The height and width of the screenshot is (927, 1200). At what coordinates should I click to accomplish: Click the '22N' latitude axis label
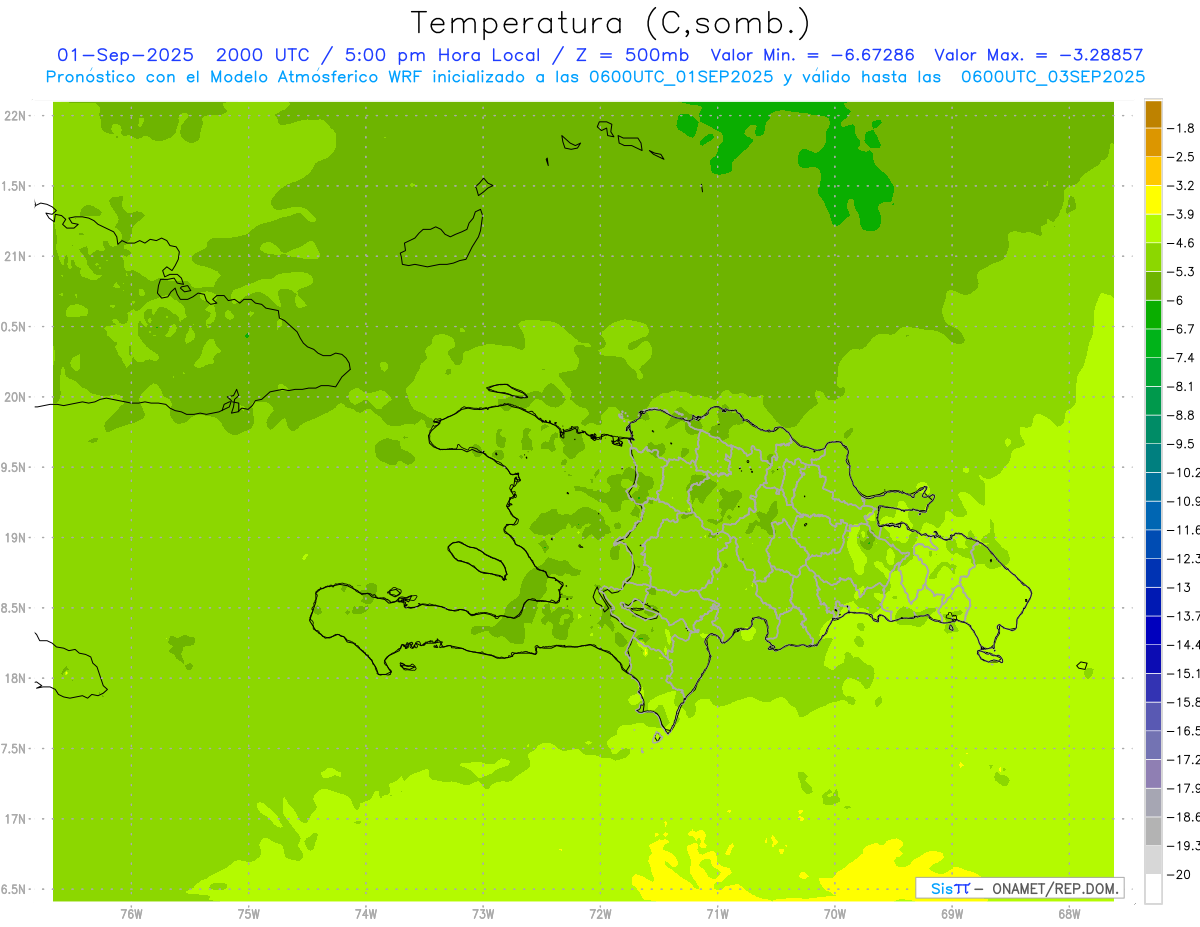point(14,116)
